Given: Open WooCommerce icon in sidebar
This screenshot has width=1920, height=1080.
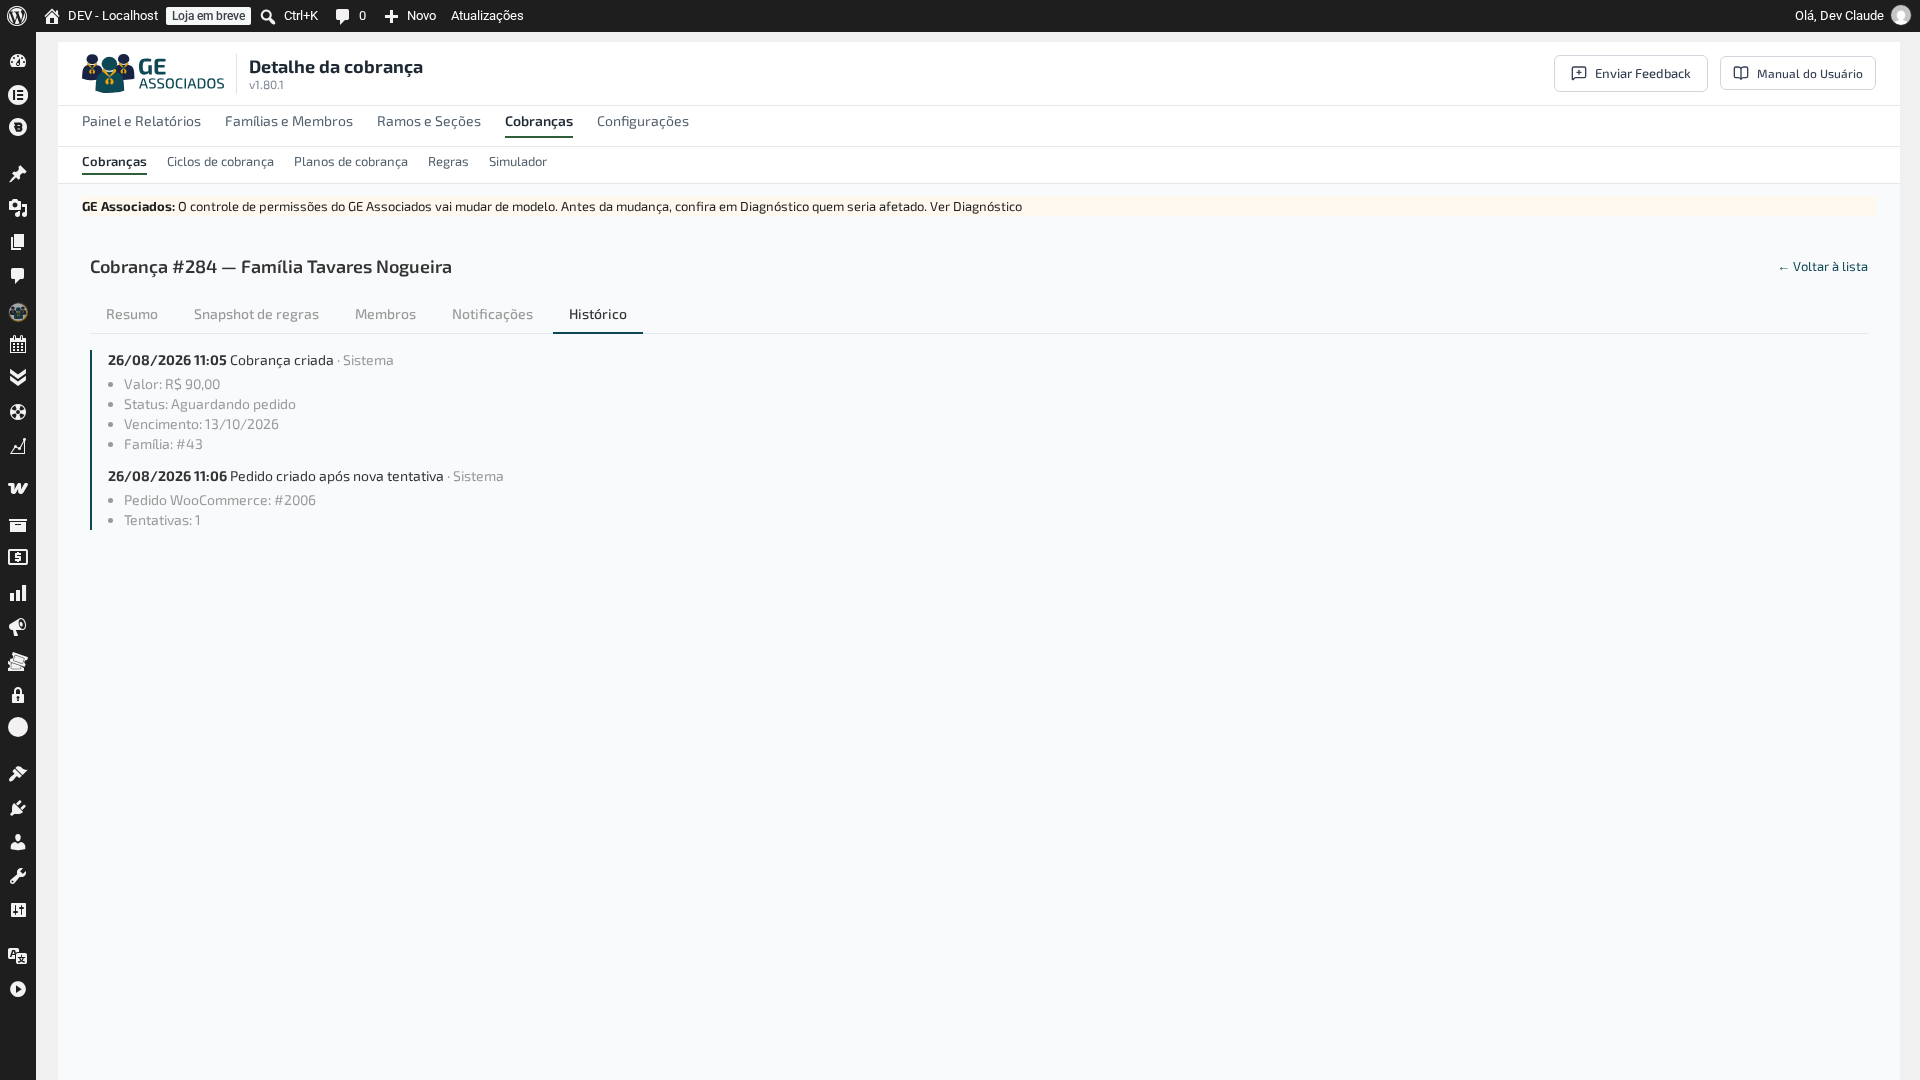Looking at the screenshot, I should tap(18, 489).
